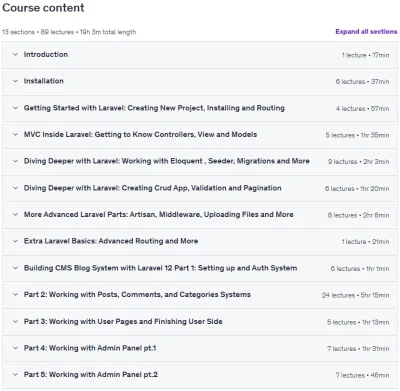This screenshot has height=391, width=400.
Task: Expand Extra Laravel Basics chevron
Action: pos(15,241)
